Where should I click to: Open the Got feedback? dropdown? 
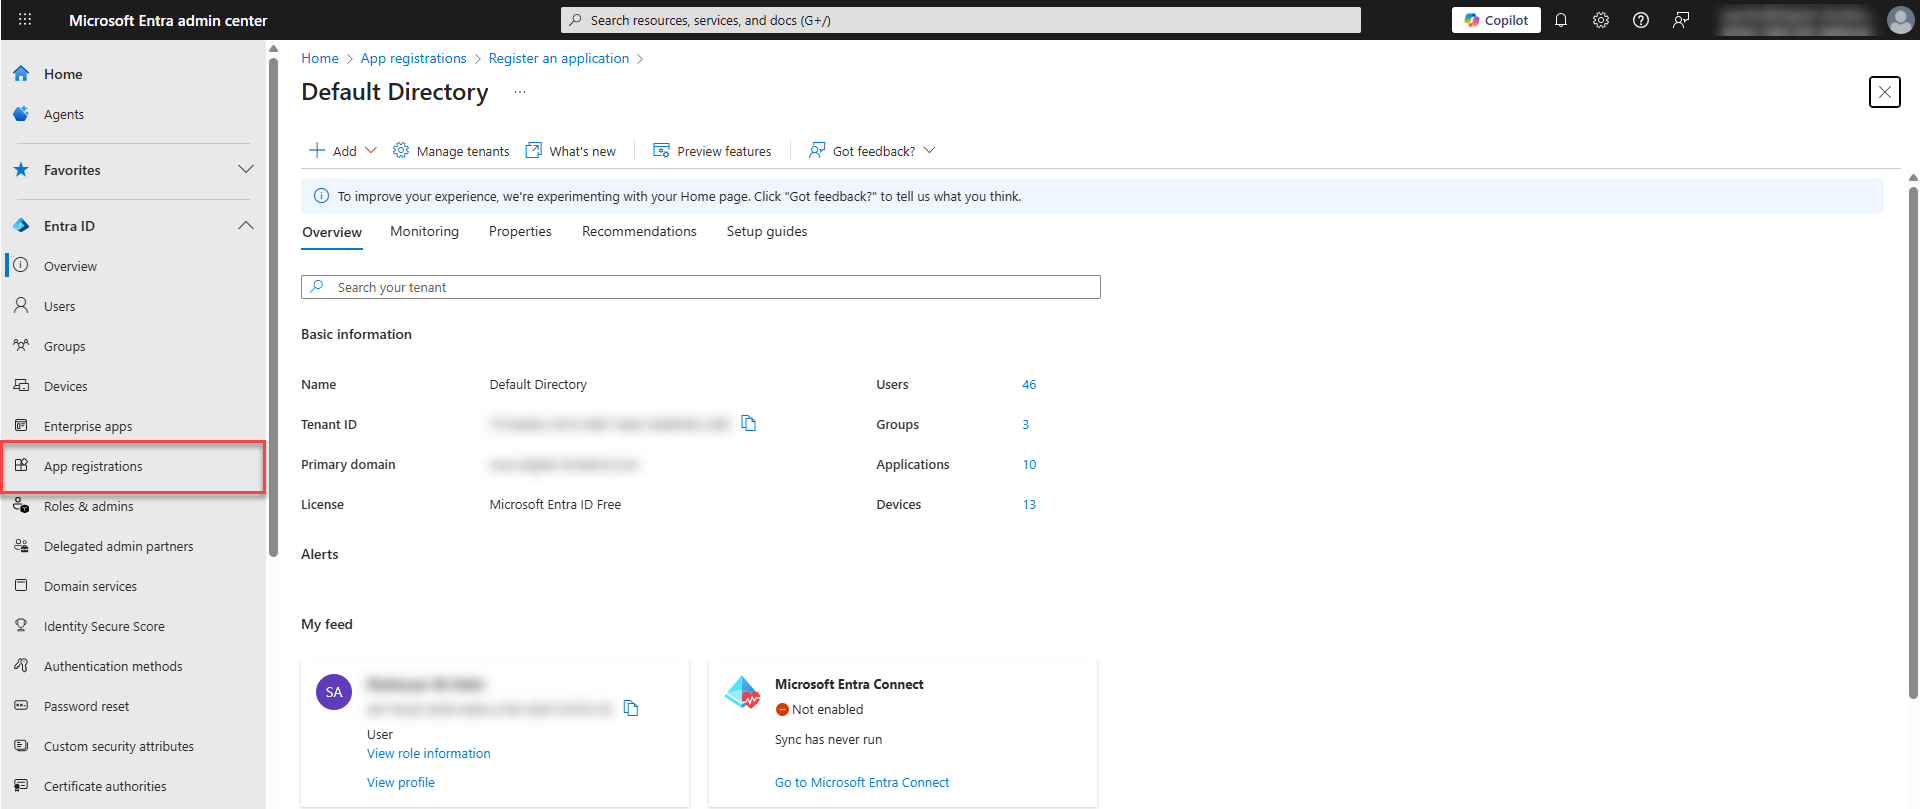coord(872,151)
